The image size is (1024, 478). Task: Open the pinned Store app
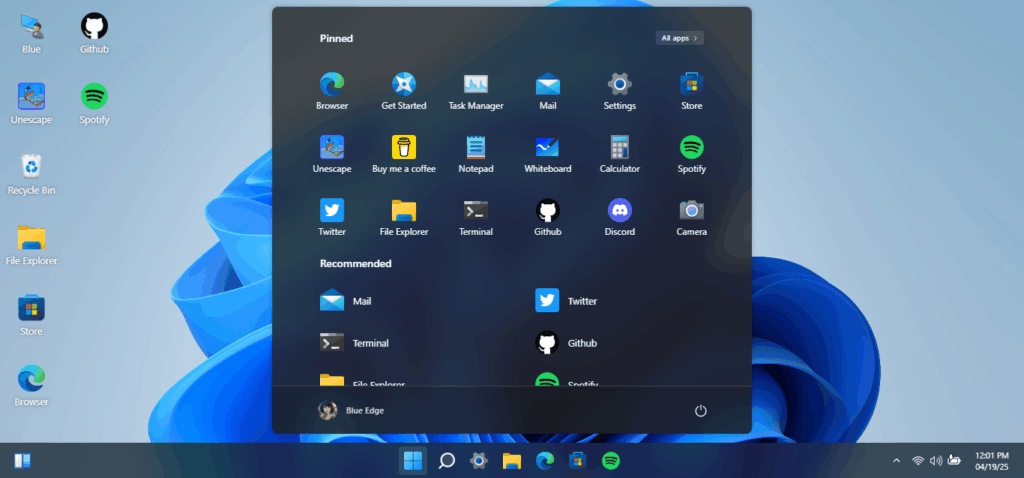pyautogui.click(x=691, y=91)
